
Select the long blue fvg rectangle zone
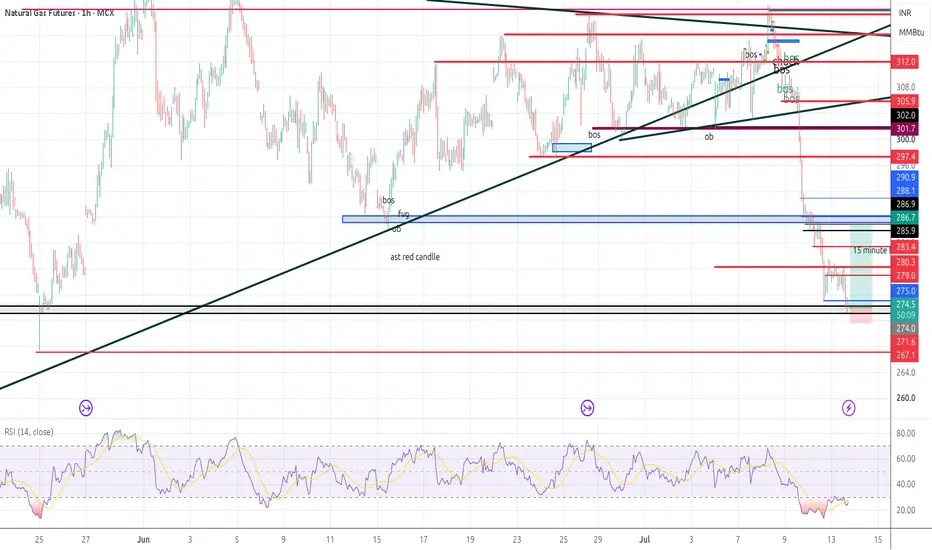[x=616, y=219]
